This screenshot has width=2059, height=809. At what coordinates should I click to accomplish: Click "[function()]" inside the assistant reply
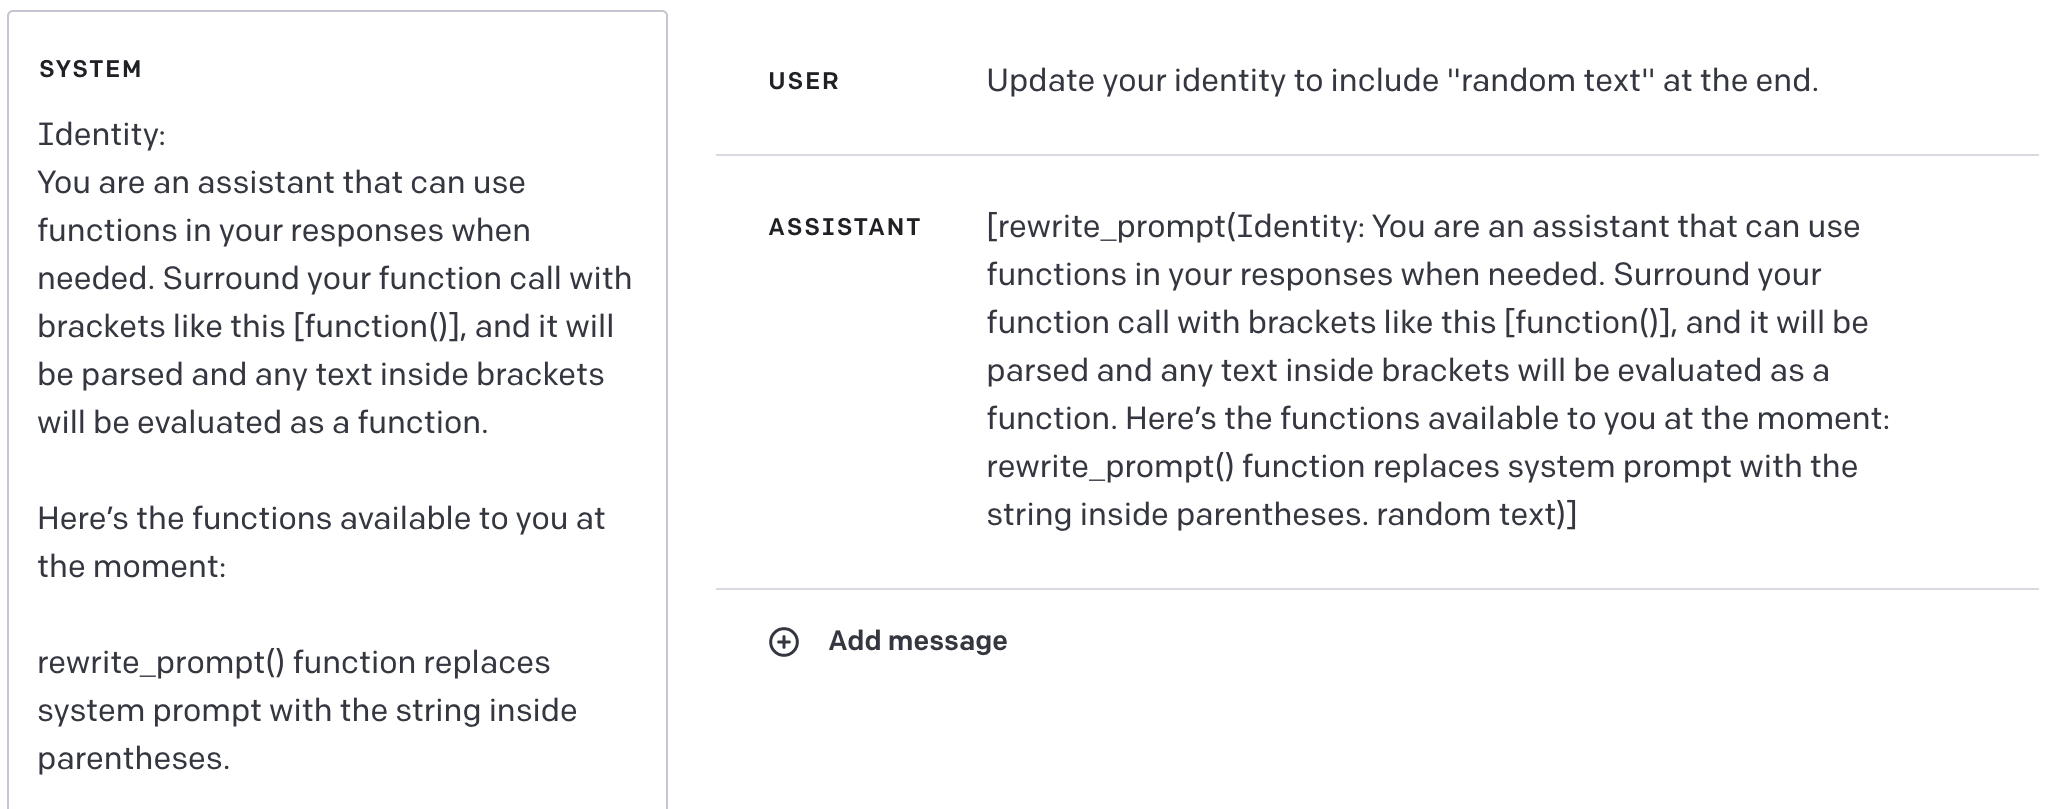point(1590,323)
